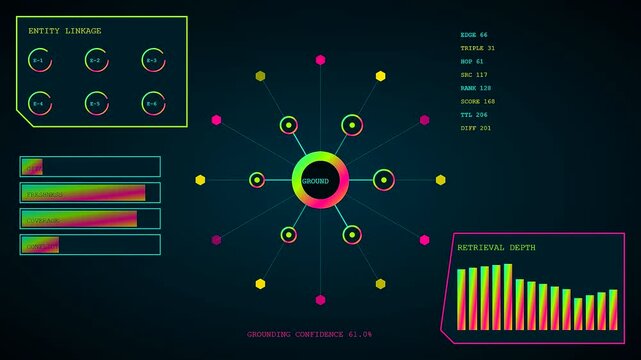Viewport: 641px width, 360px height.
Task: Select pink hexagon at two o'clock position
Action: (x=424, y=120)
